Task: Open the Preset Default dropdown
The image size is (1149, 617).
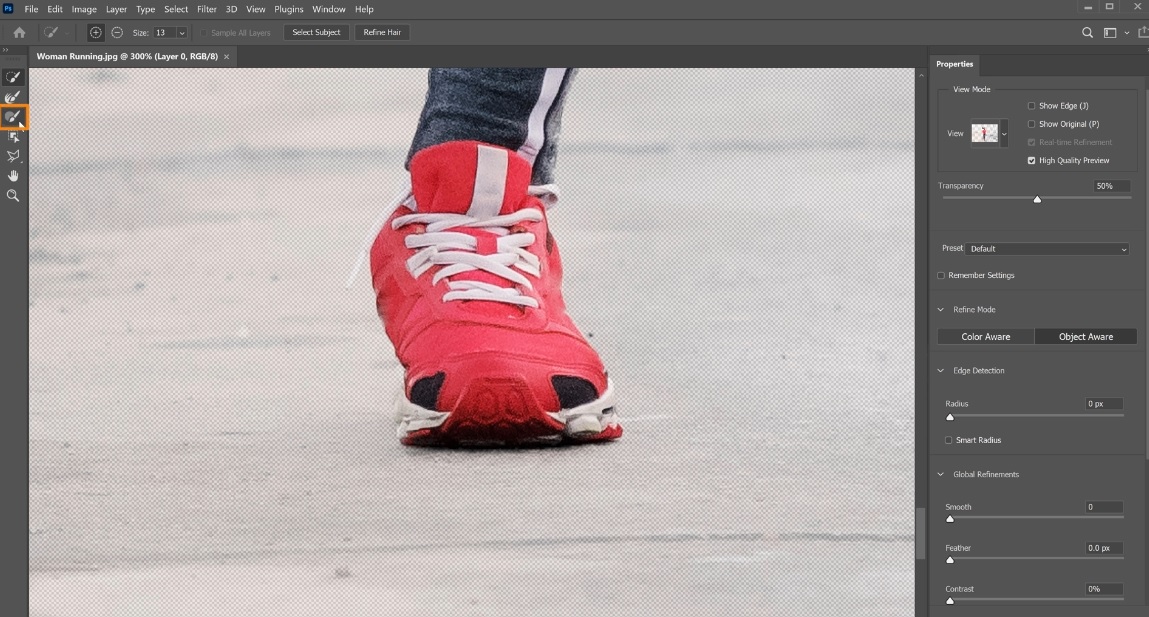Action: pyautogui.click(x=1046, y=249)
